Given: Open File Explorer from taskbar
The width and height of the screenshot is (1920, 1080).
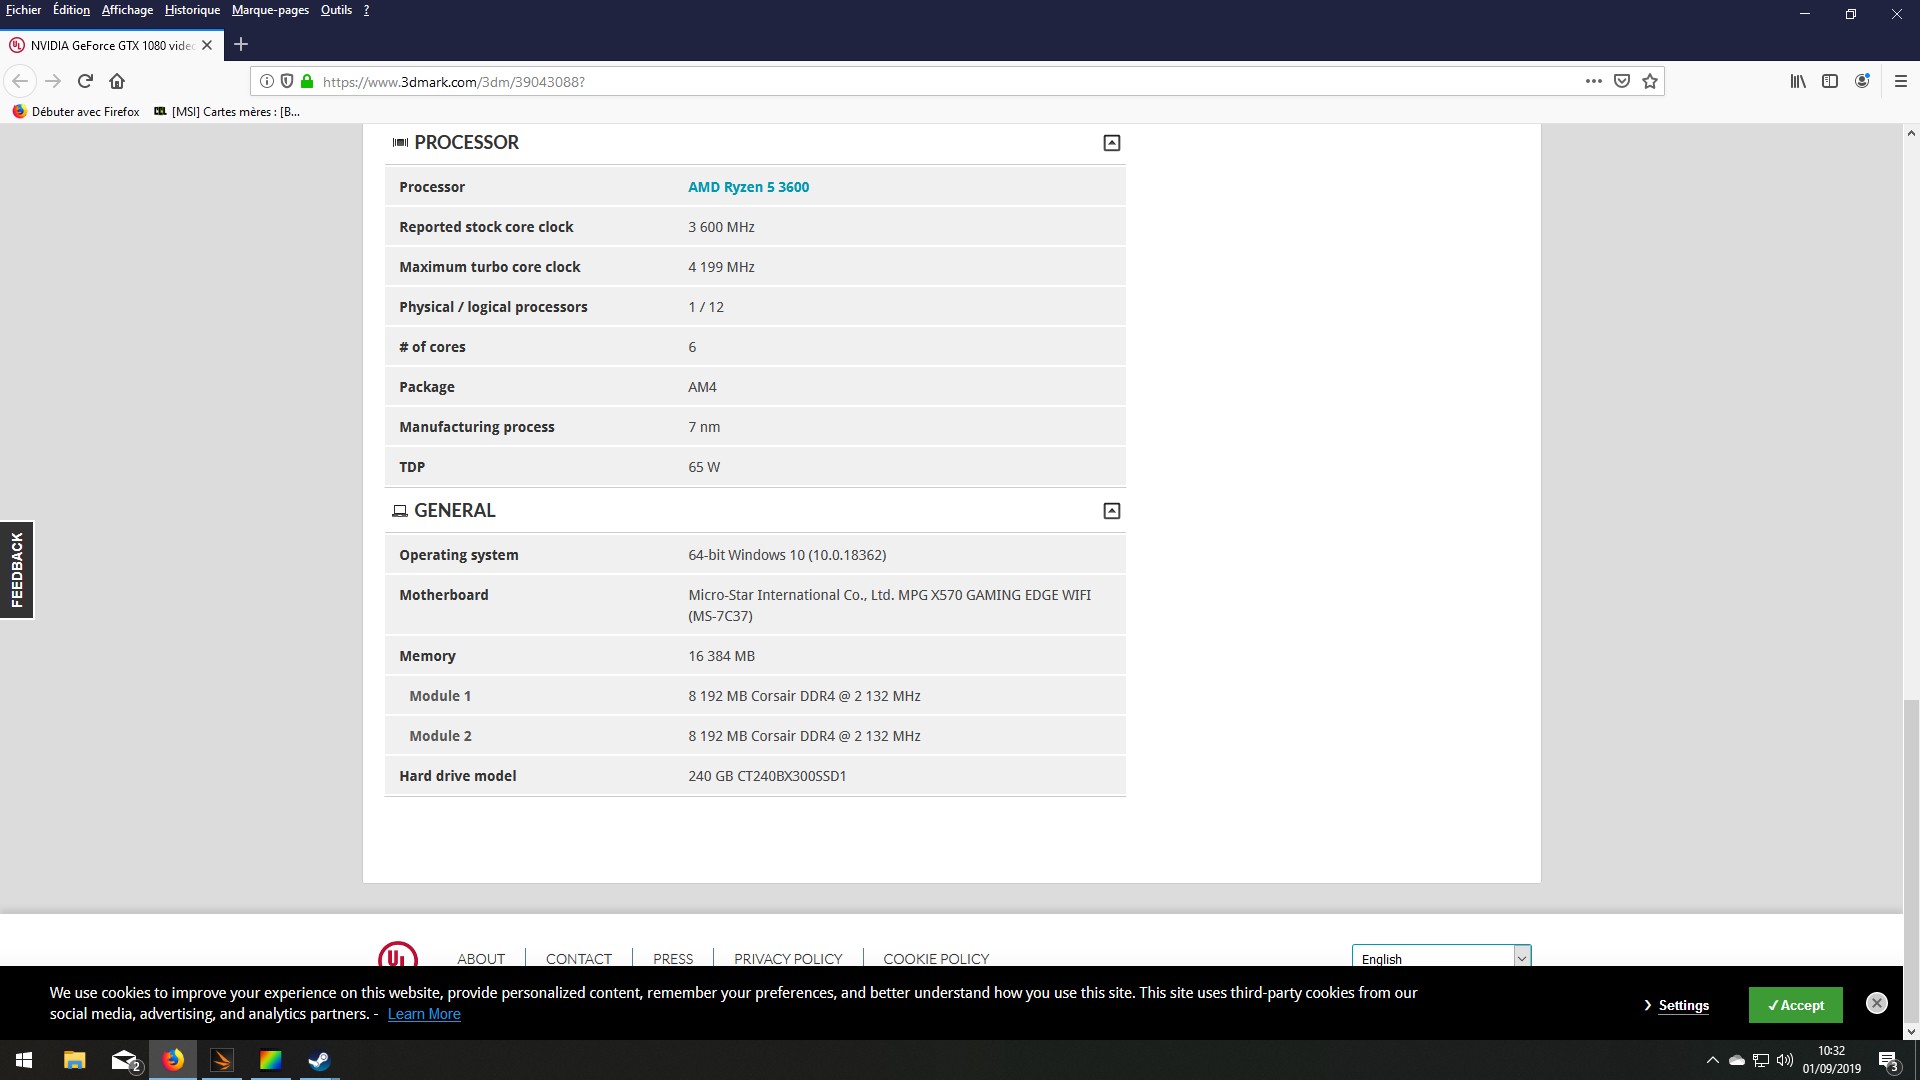Looking at the screenshot, I should pos(75,1060).
